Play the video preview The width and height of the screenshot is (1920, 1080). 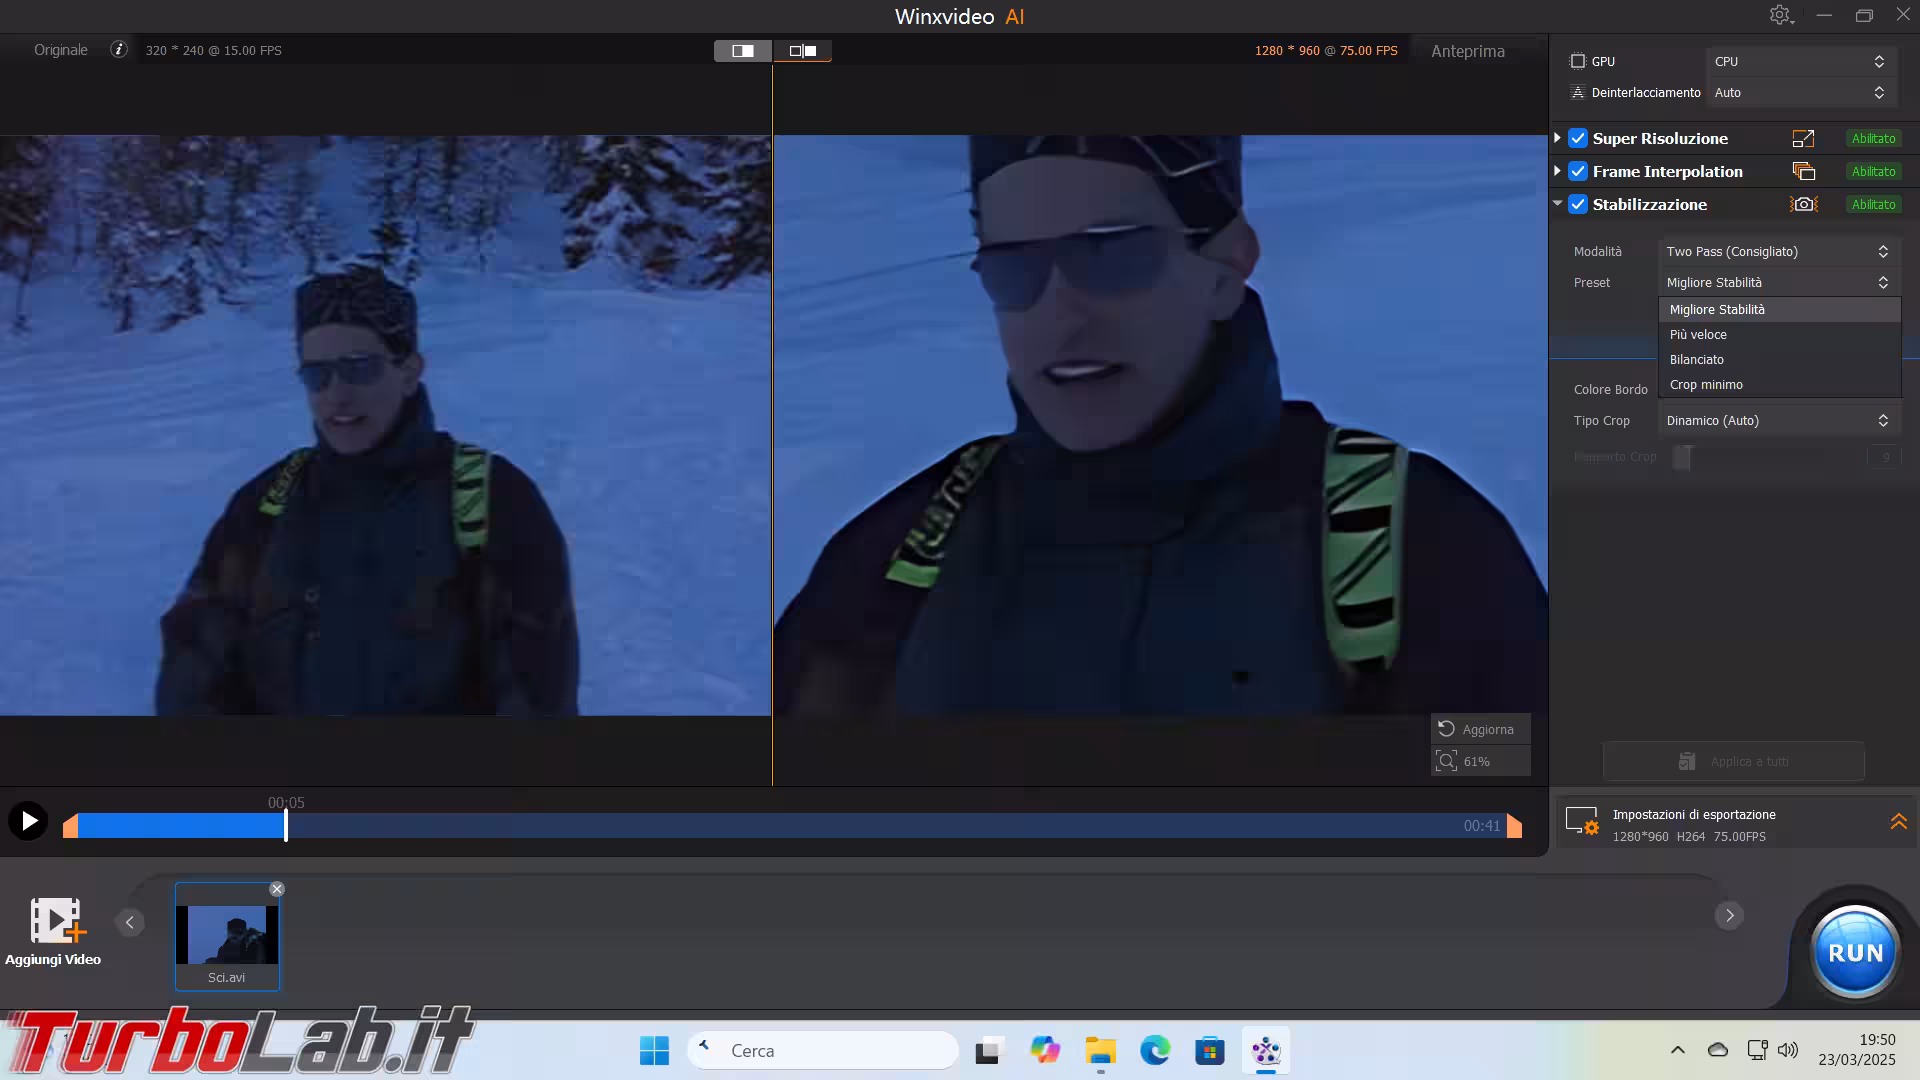(x=28, y=821)
